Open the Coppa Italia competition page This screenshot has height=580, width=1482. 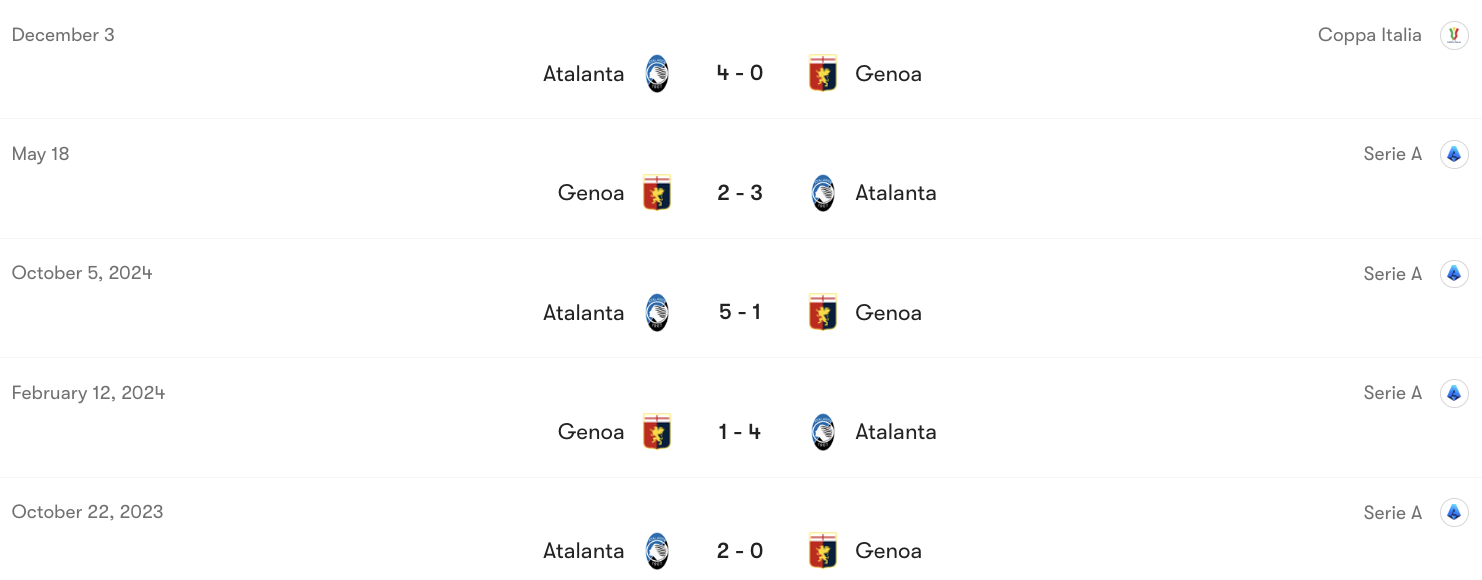tap(1370, 34)
